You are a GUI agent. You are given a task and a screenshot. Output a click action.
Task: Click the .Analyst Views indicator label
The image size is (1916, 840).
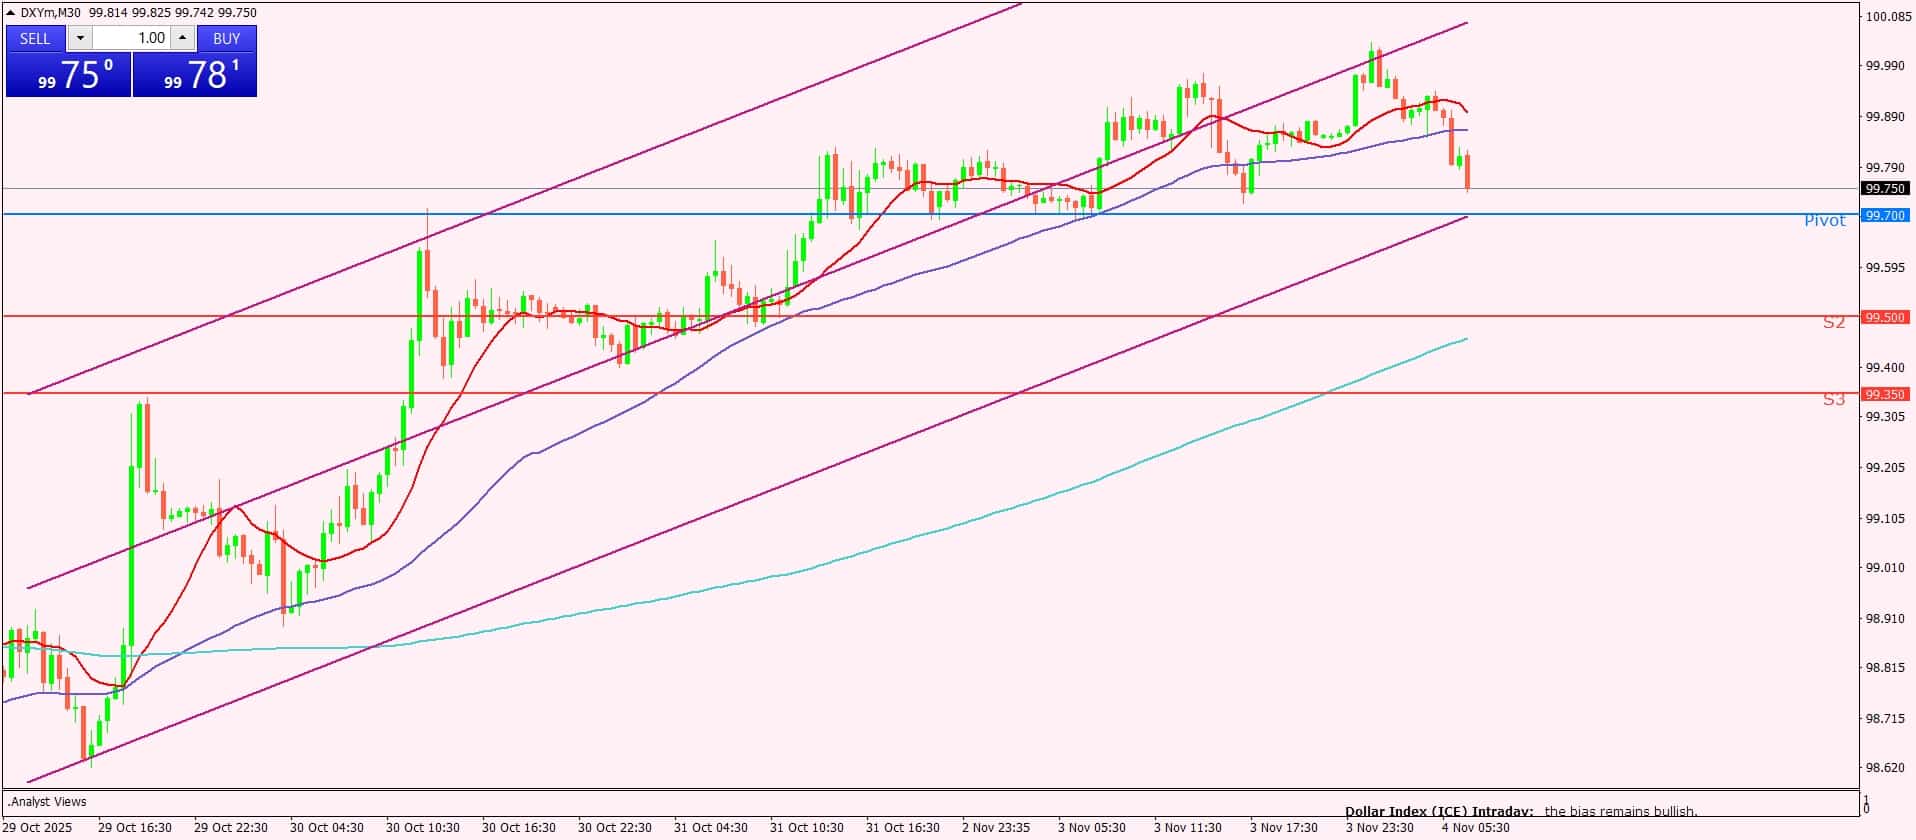[x=48, y=801]
